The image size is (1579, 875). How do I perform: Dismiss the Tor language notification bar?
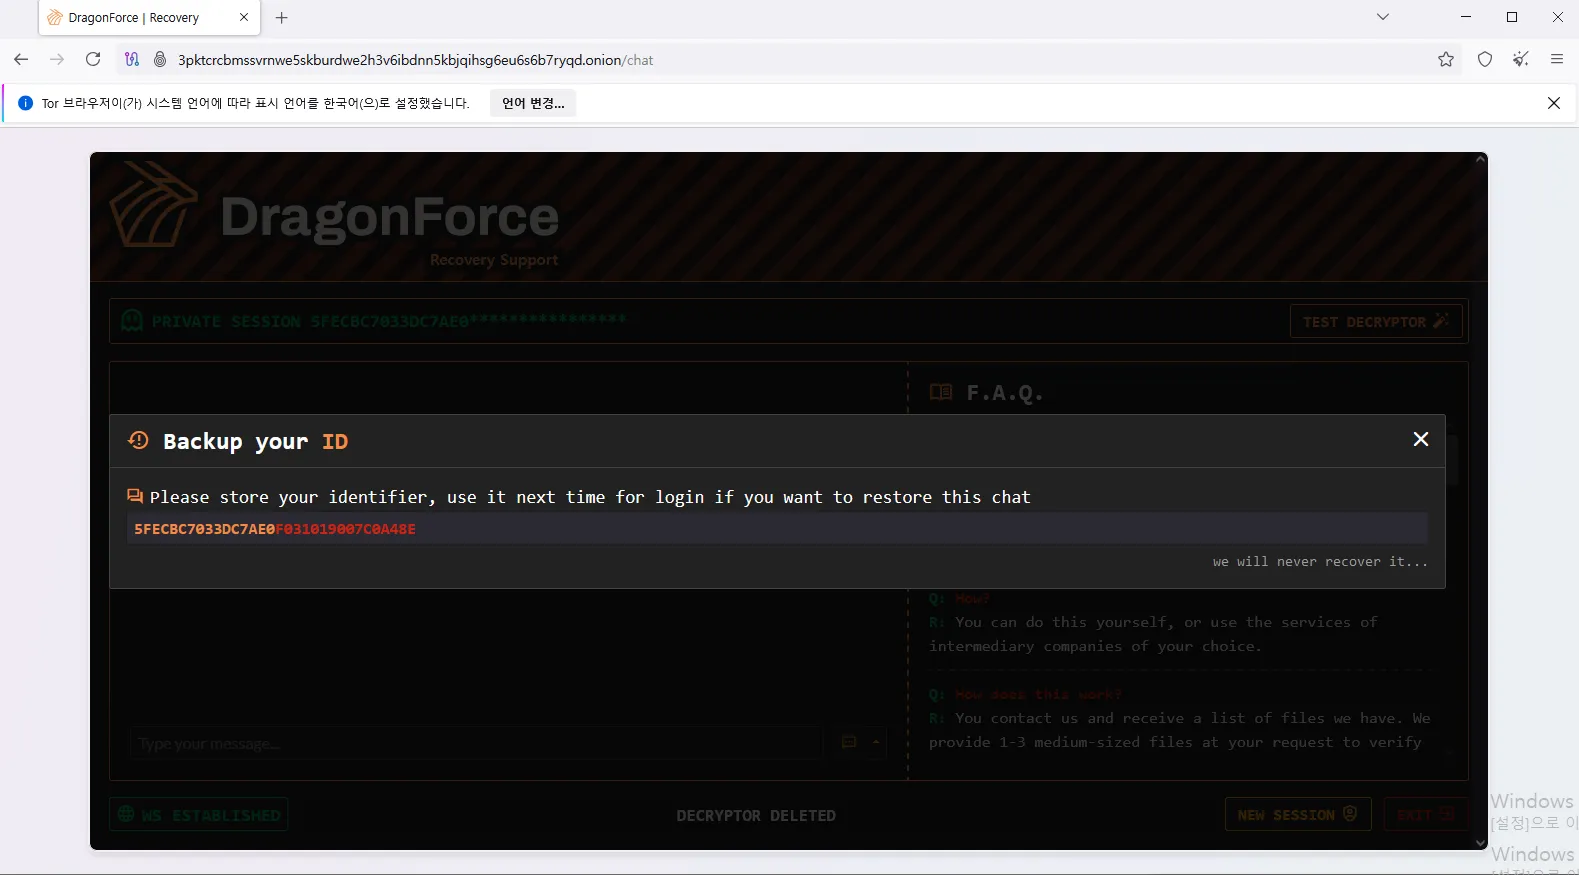coord(1554,103)
